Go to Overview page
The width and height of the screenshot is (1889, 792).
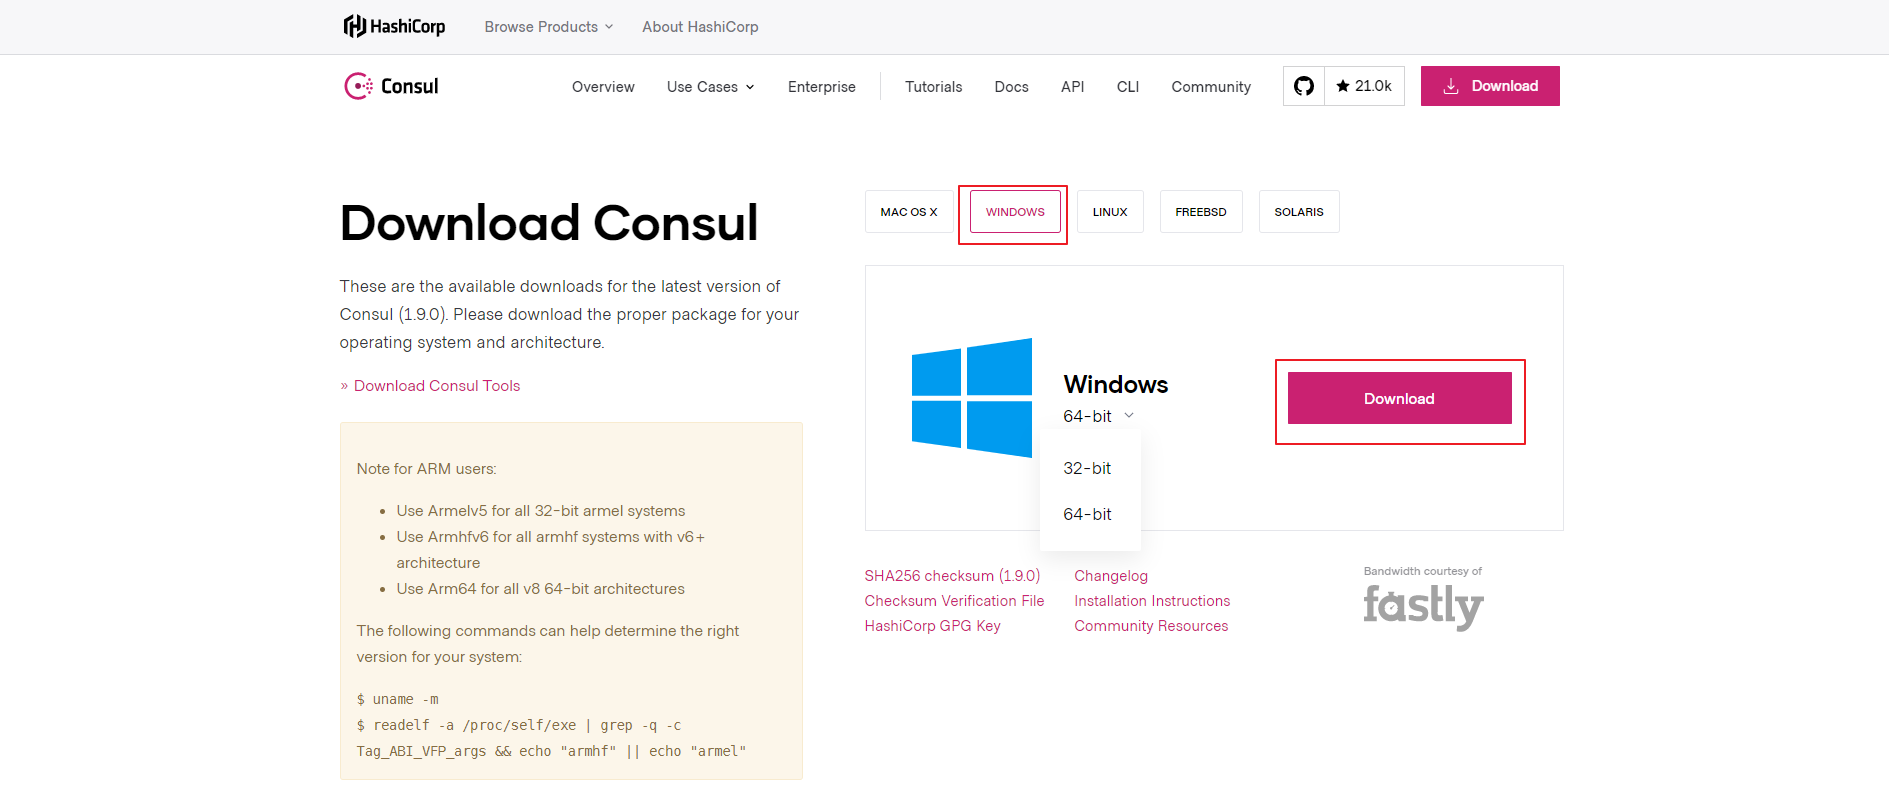click(603, 87)
